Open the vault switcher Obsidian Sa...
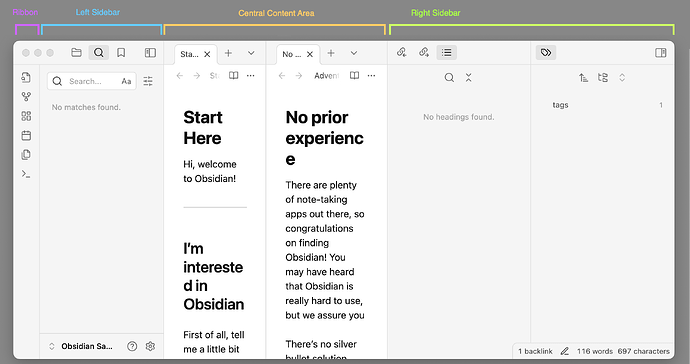Viewport: 690px width, 364px height. coord(81,346)
